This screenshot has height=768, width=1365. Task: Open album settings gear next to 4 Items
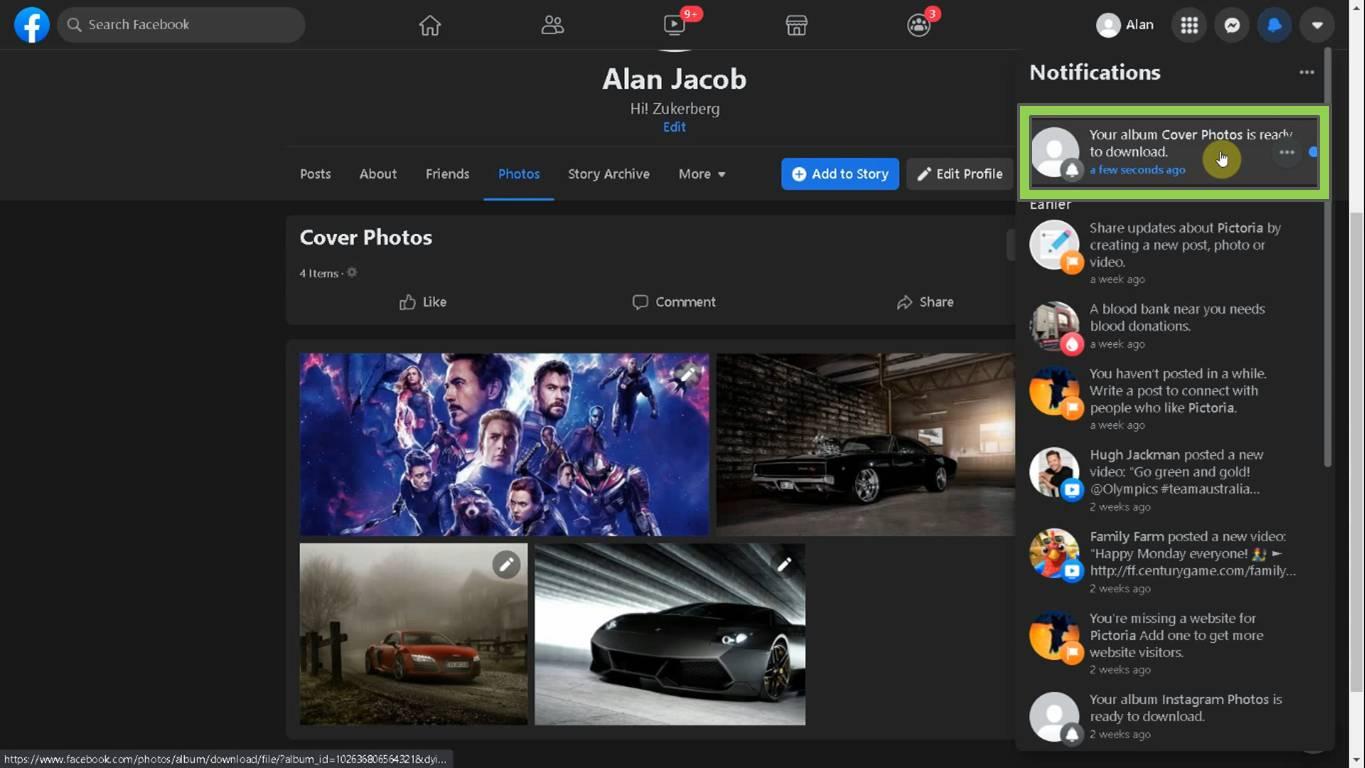pyautogui.click(x=352, y=273)
